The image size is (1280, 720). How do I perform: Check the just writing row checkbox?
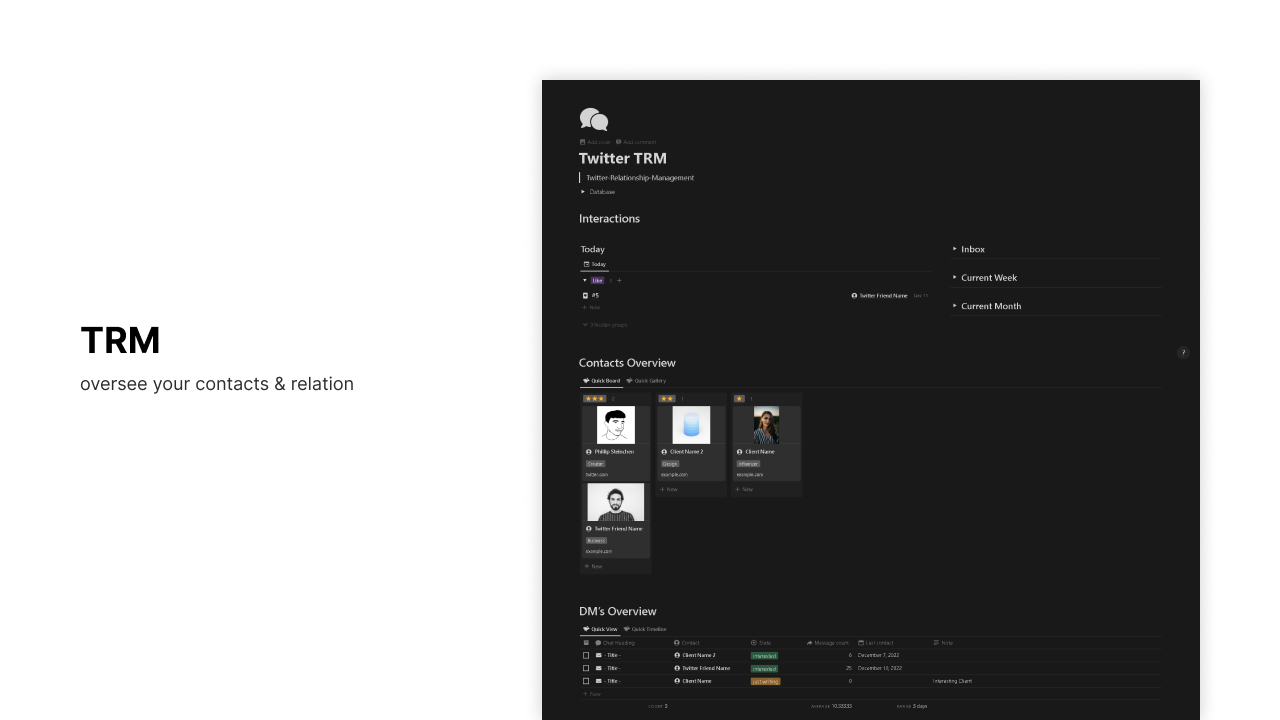coord(586,681)
